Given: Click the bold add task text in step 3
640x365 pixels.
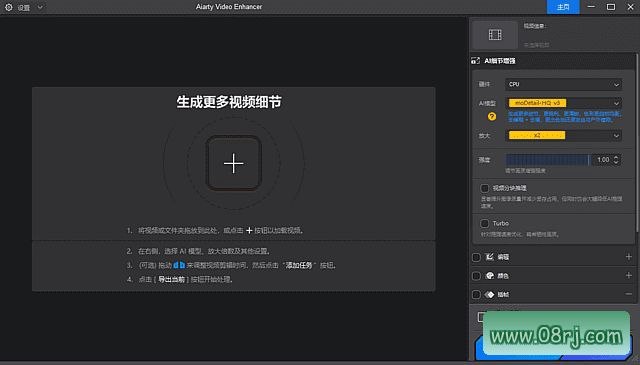Looking at the screenshot, I should 299,265.
